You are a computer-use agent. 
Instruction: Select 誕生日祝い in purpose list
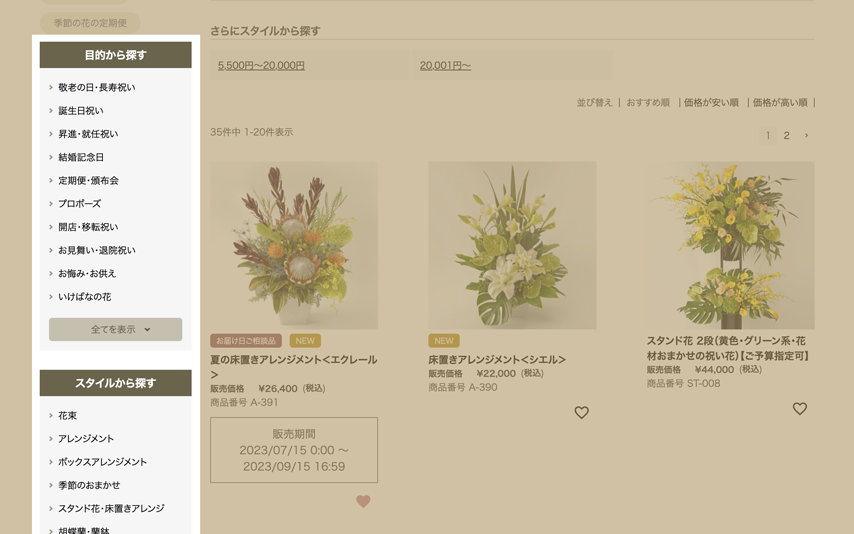click(x=80, y=111)
